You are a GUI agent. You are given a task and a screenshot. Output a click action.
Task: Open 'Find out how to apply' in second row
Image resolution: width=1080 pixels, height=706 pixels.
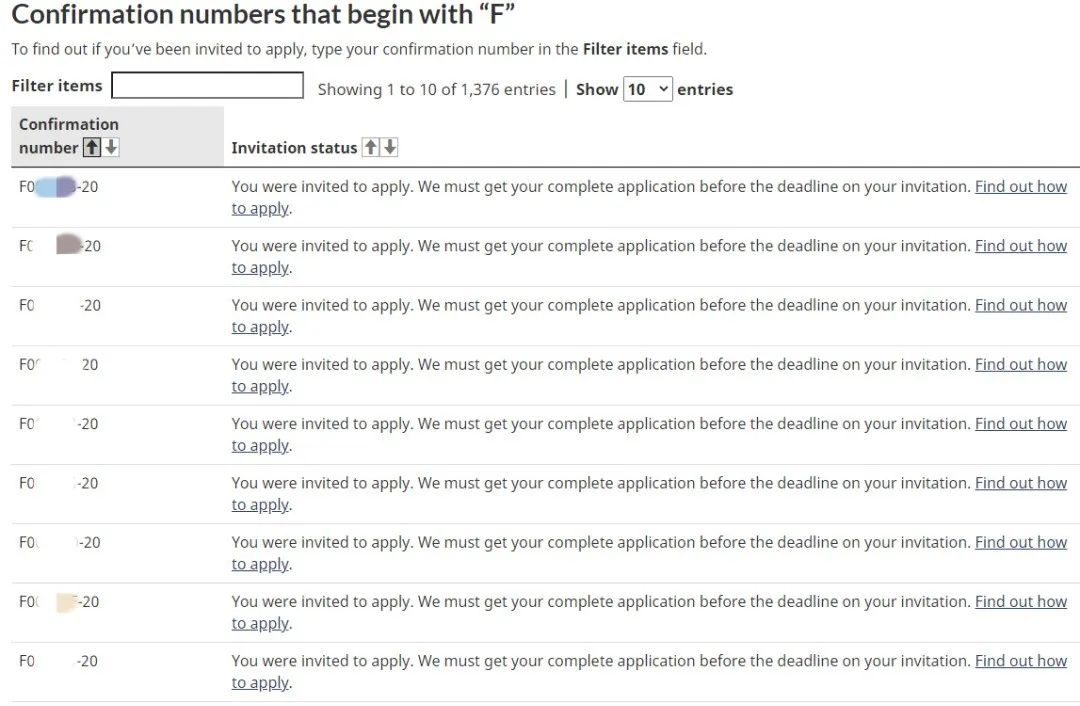pos(1021,246)
